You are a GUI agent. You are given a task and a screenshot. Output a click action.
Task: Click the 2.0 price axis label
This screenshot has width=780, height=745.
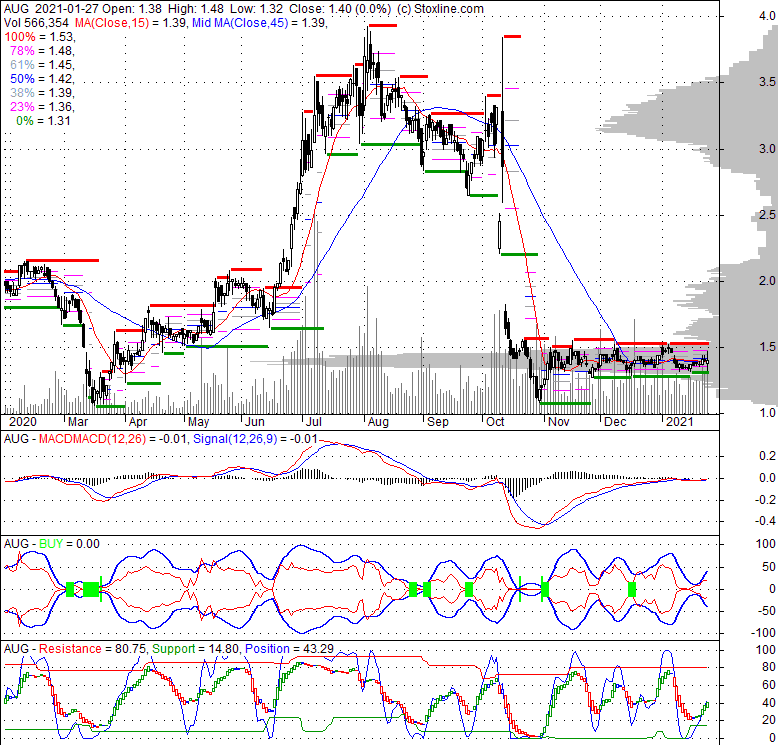point(768,281)
